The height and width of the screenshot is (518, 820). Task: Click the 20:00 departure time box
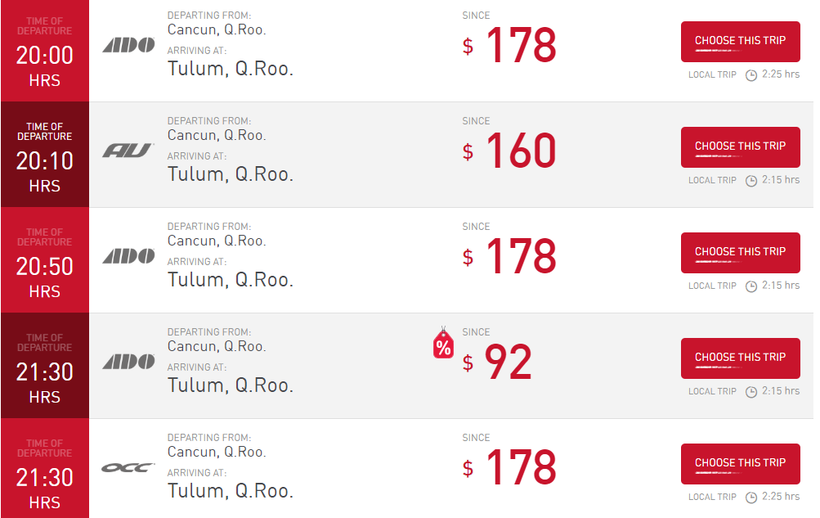tap(45, 49)
